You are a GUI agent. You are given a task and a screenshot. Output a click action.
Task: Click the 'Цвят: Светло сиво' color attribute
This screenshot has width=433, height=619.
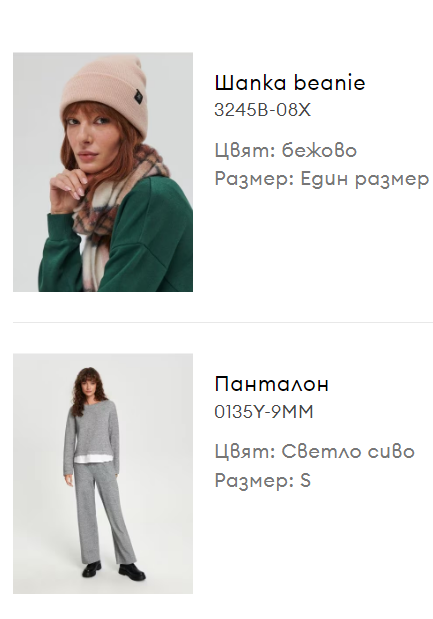[x=315, y=452]
